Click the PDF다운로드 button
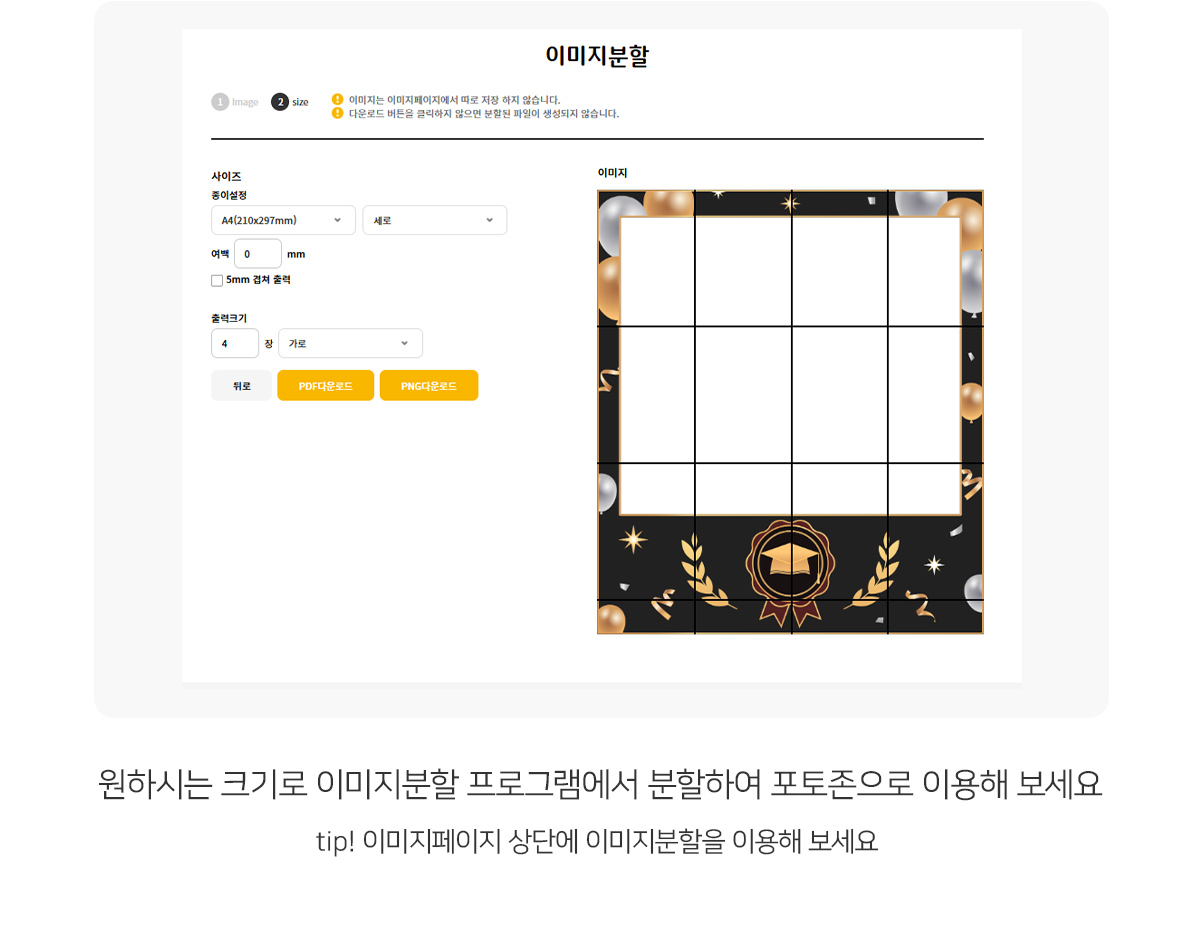The height and width of the screenshot is (951, 1200). (325, 385)
